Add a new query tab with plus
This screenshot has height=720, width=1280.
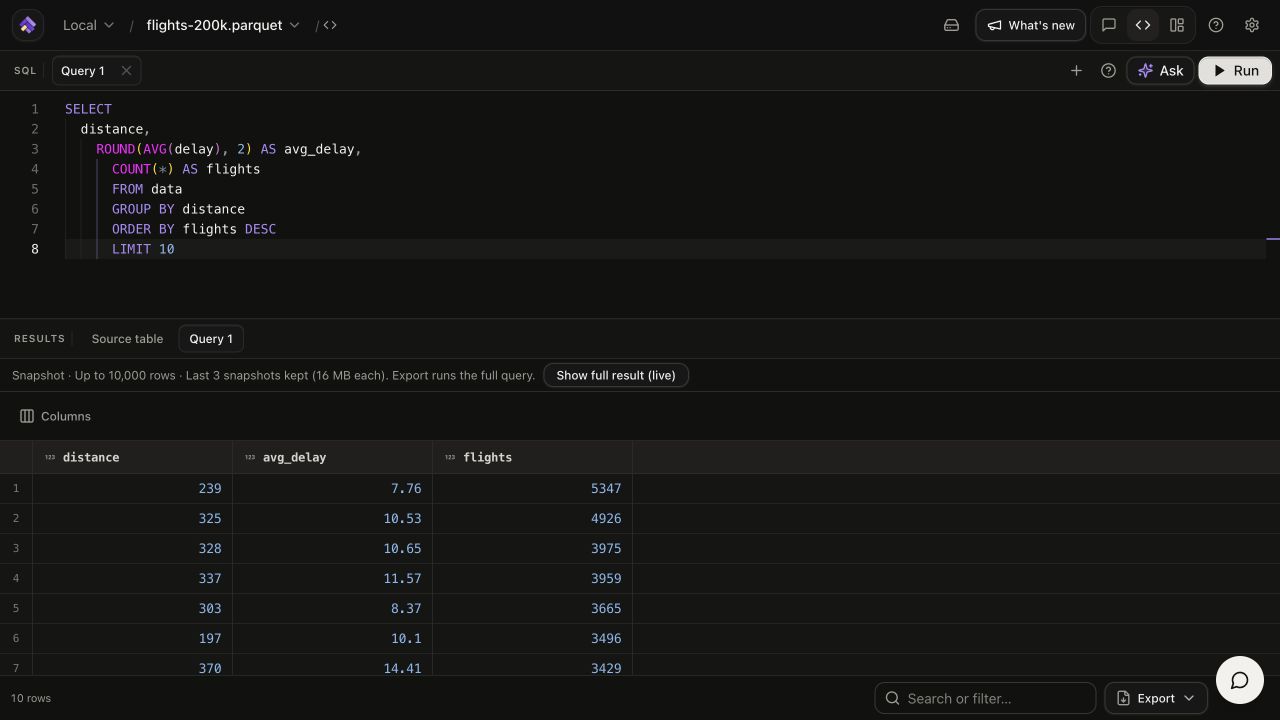click(1076, 71)
